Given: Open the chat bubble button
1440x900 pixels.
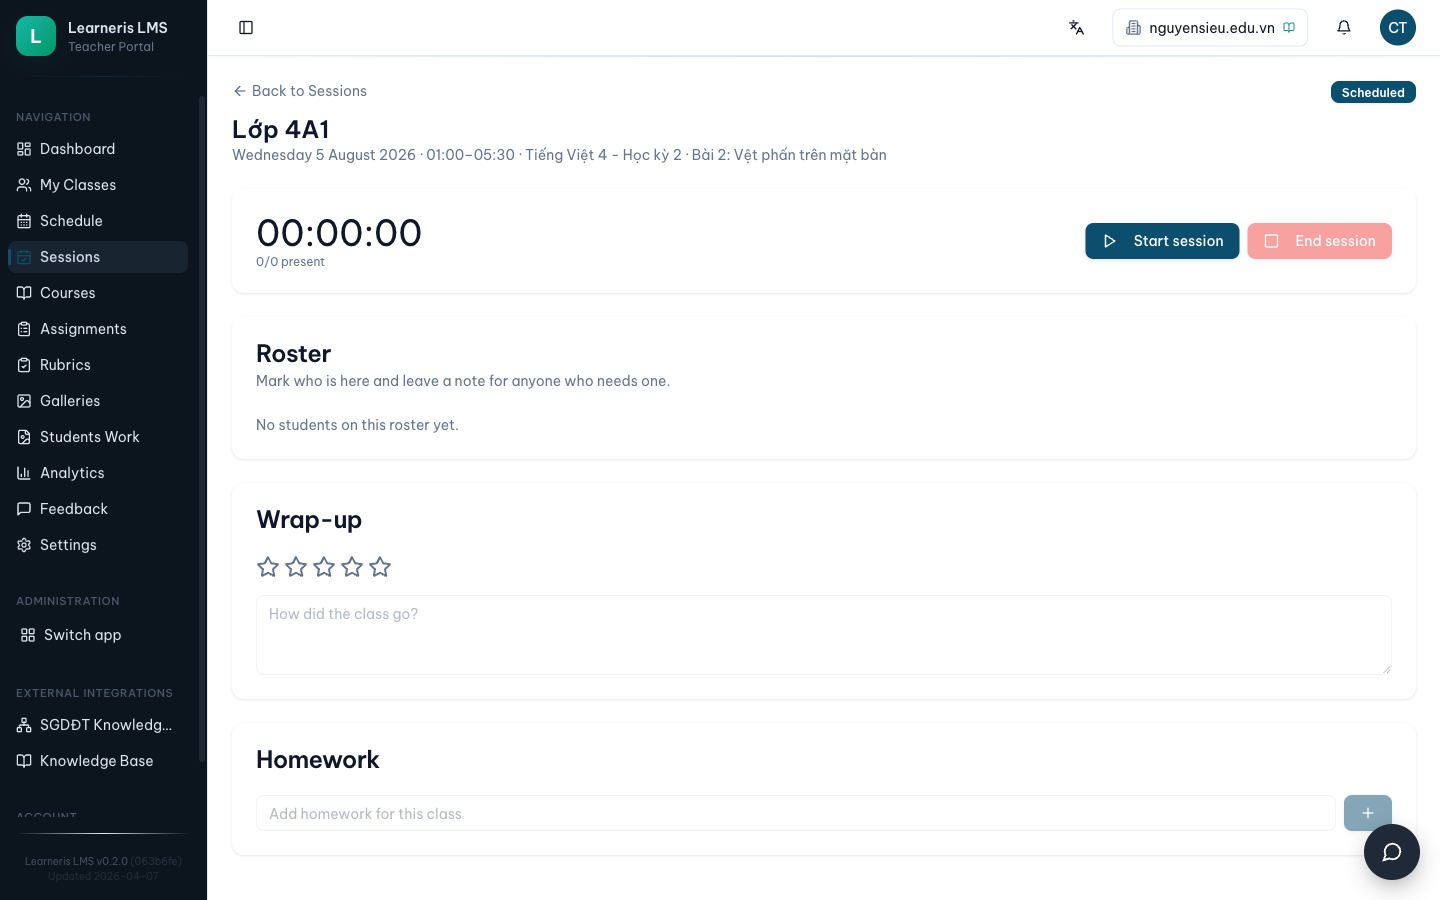Looking at the screenshot, I should click(x=1392, y=852).
